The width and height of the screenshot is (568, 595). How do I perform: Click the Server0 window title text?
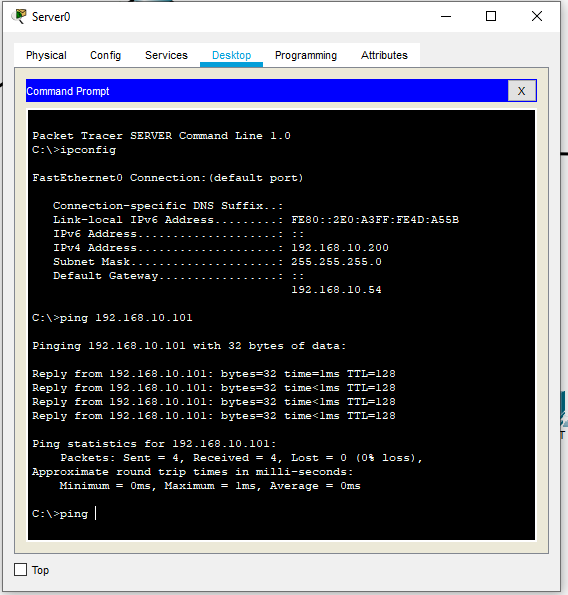click(51, 17)
